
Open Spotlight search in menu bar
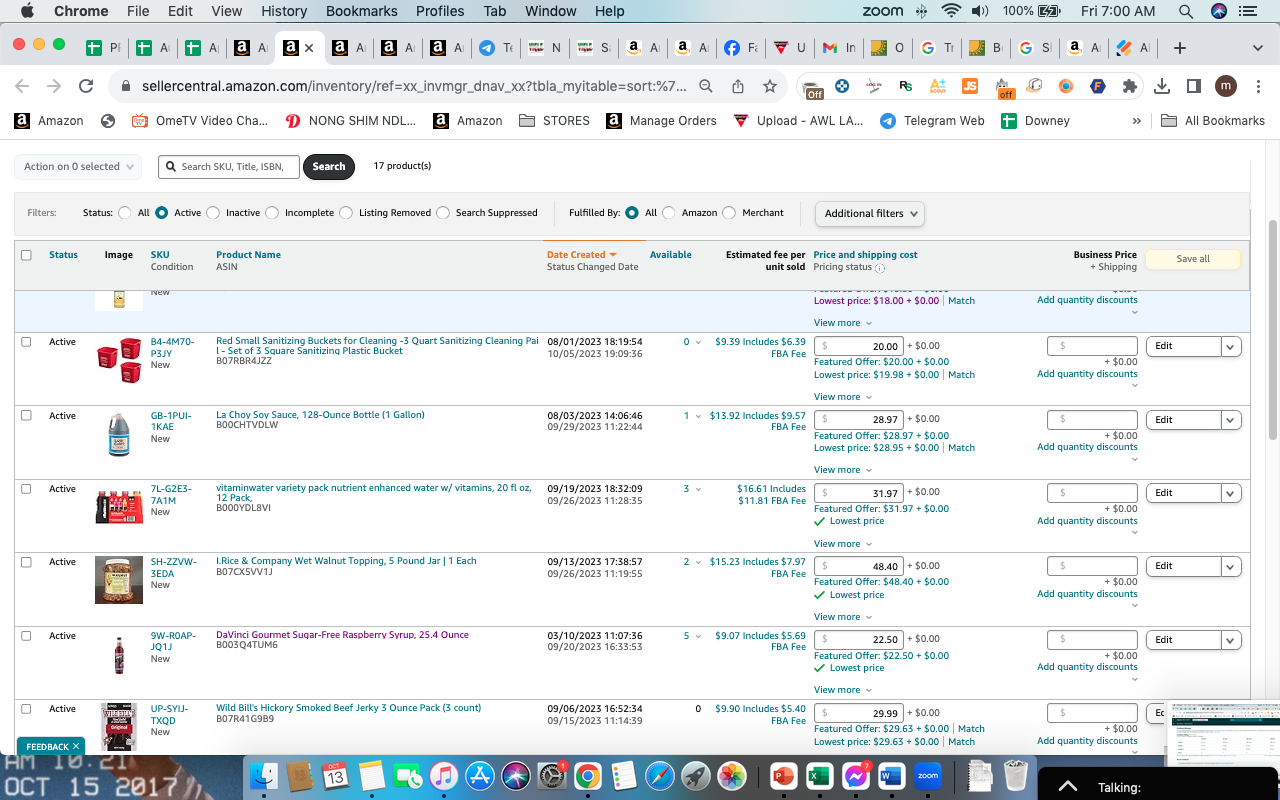click(x=1186, y=11)
